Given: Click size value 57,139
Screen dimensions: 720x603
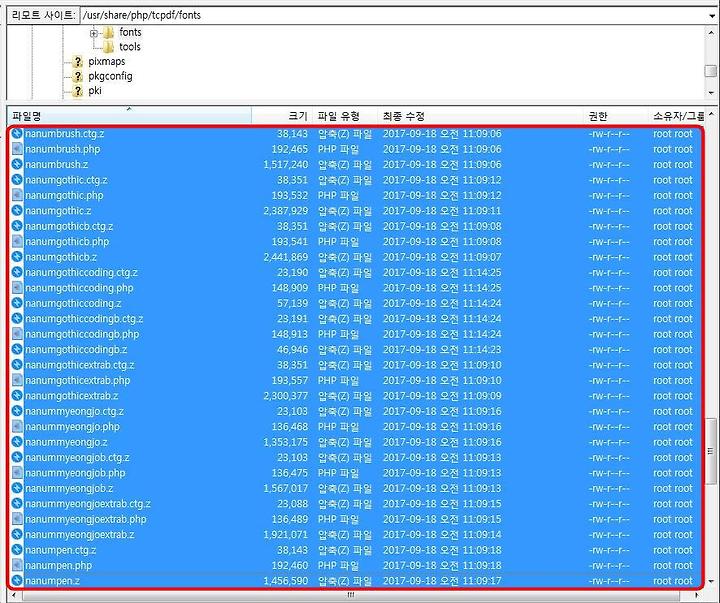Looking at the screenshot, I should pyautogui.click(x=292, y=303).
